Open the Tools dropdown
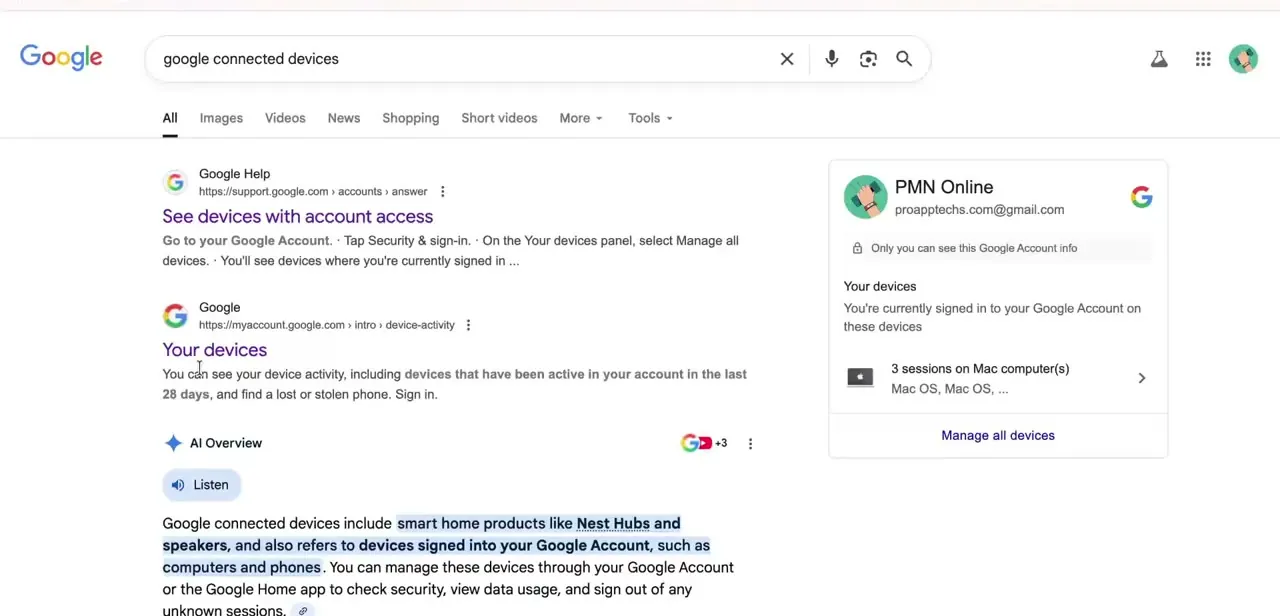 click(650, 118)
